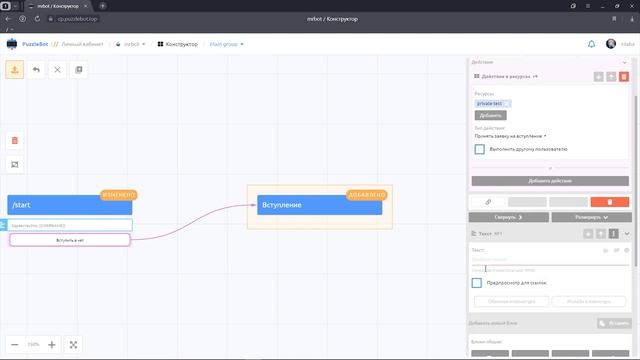640x360 pixels.
Task: Move the Text №1 block up
Action: pyautogui.click(x=601, y=234)
